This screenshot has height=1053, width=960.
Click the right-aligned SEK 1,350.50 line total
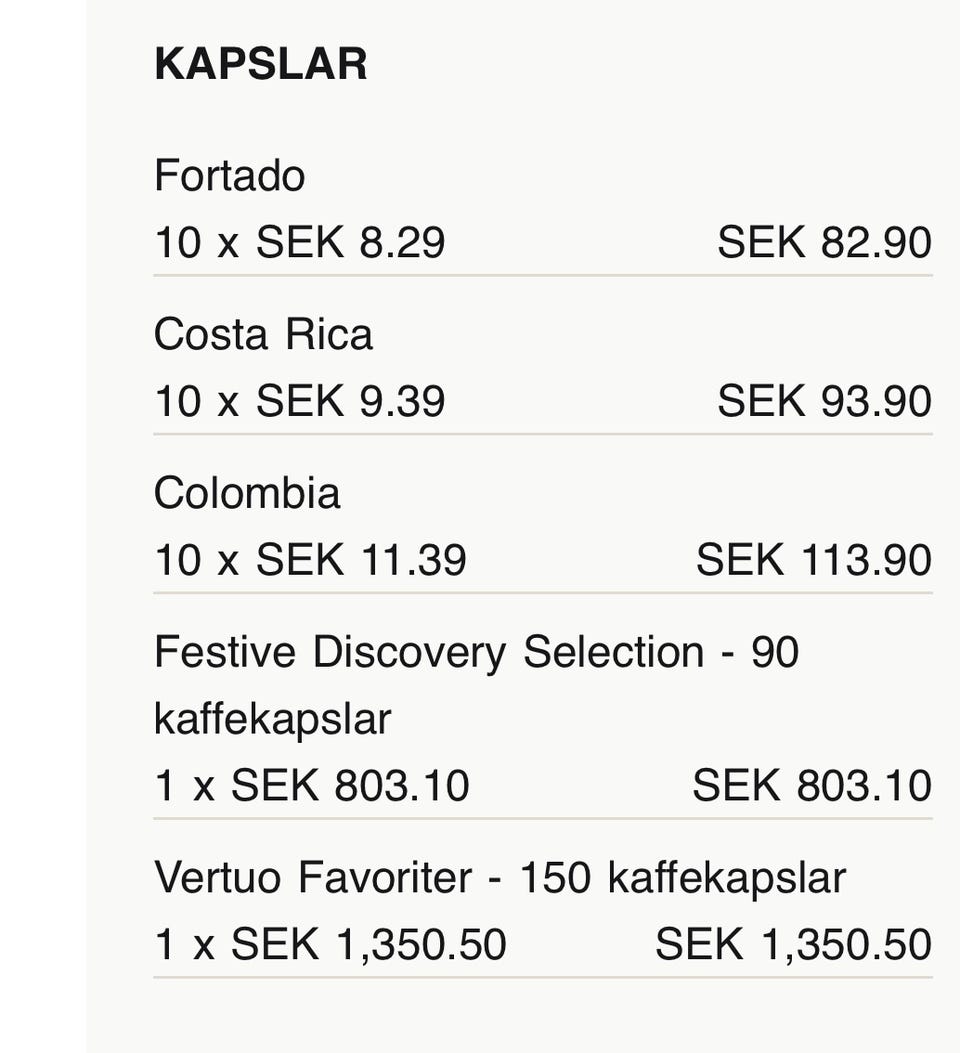793,945
